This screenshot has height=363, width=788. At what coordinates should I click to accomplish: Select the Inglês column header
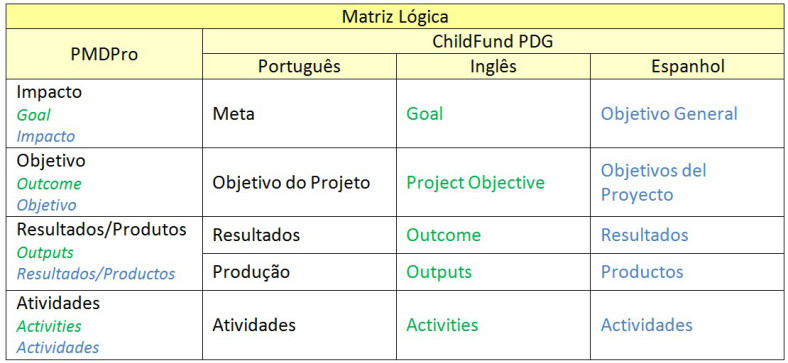[493, 66]
